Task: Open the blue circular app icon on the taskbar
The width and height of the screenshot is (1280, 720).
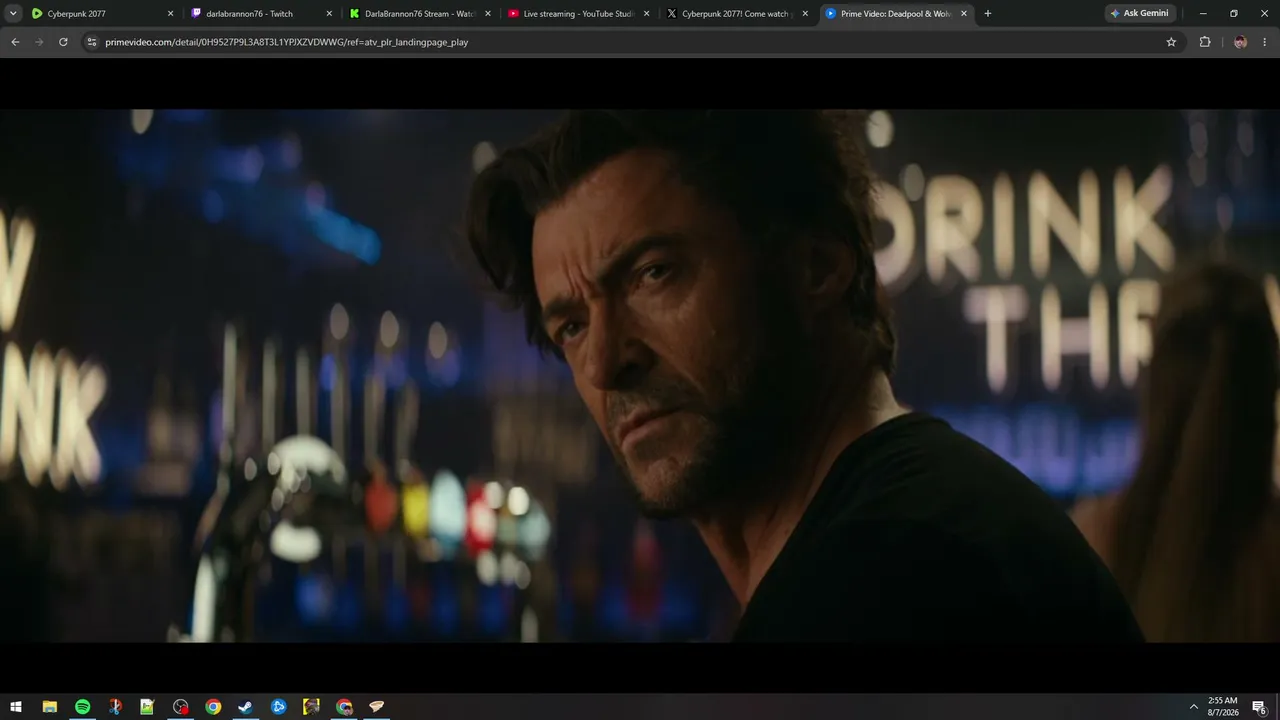Action: (x=278, y=707)
